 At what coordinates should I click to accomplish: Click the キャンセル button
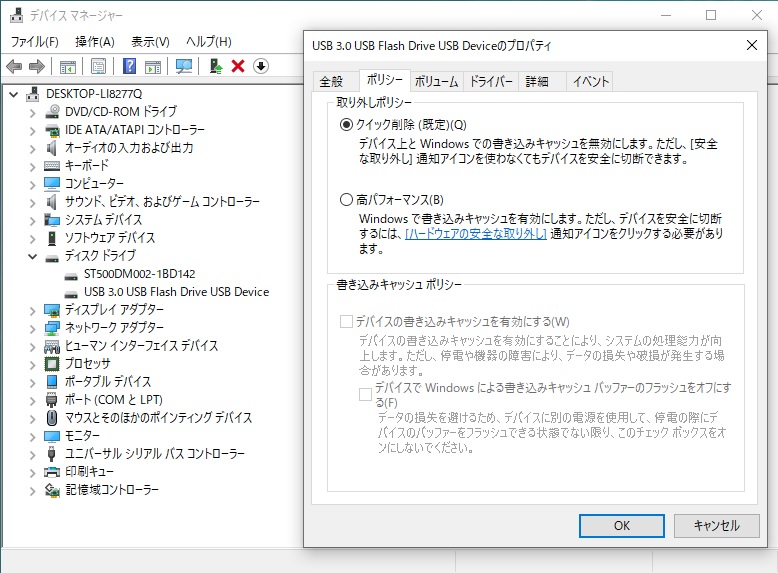tap(716, 525)
